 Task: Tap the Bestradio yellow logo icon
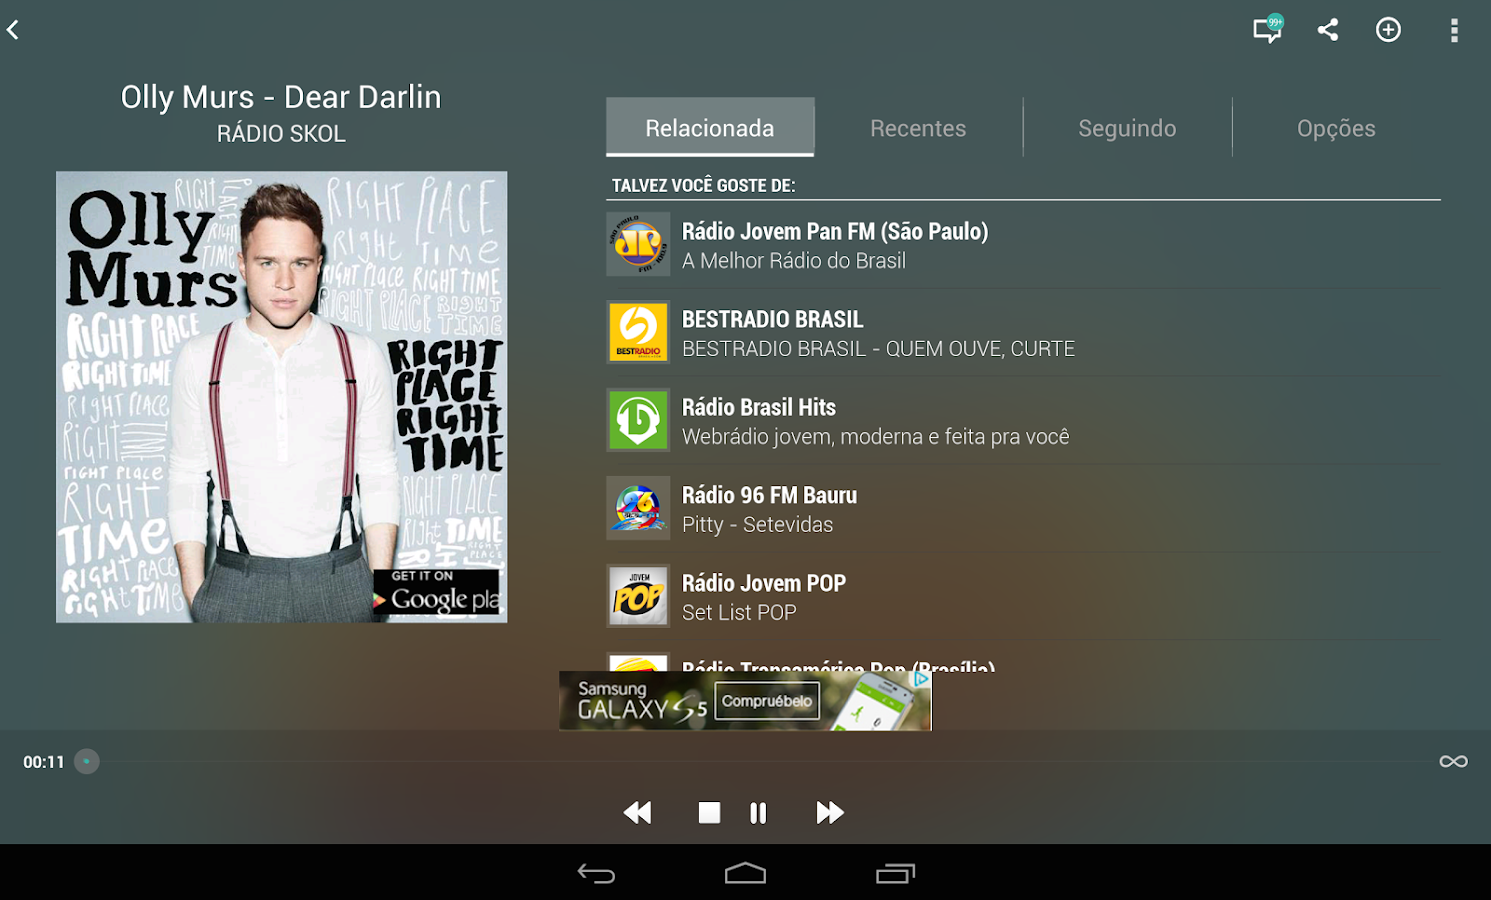point(638,332)
